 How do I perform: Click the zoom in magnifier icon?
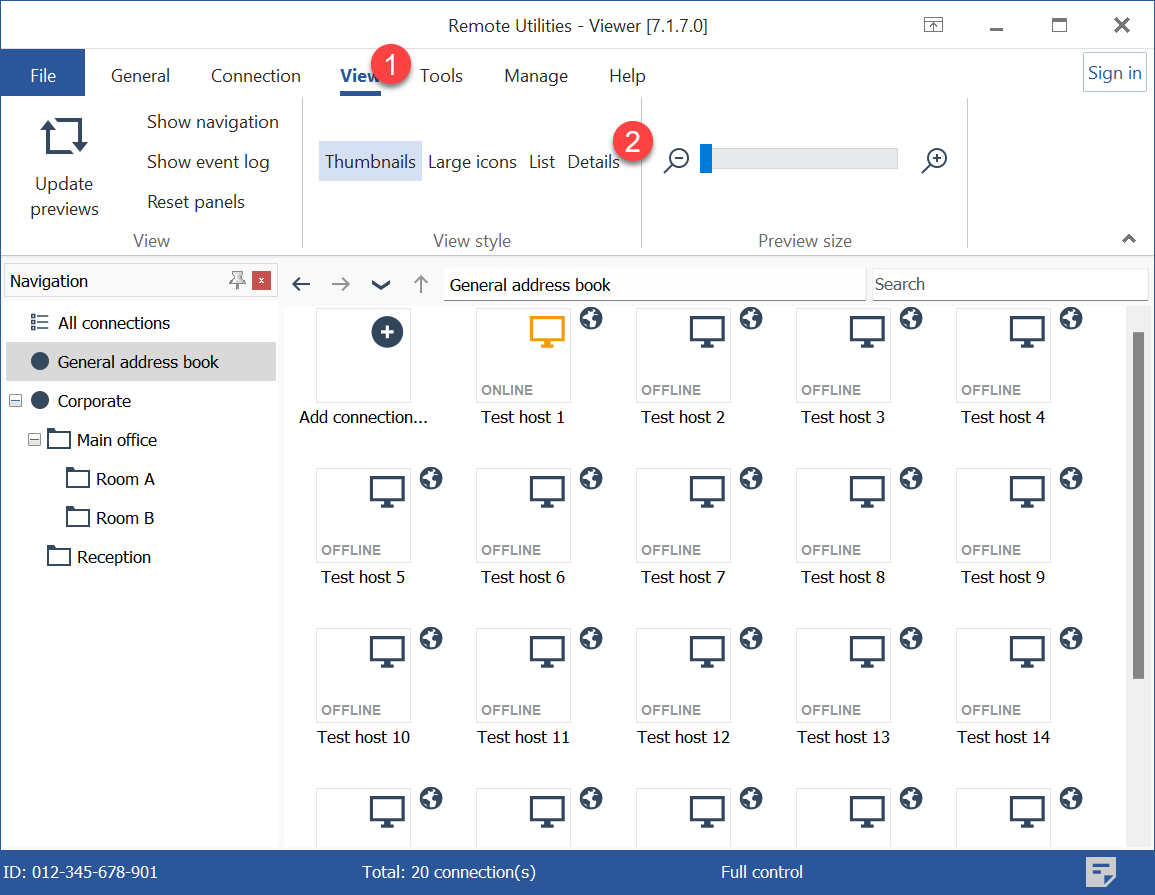pyautogui.click(x=934, y=160)
